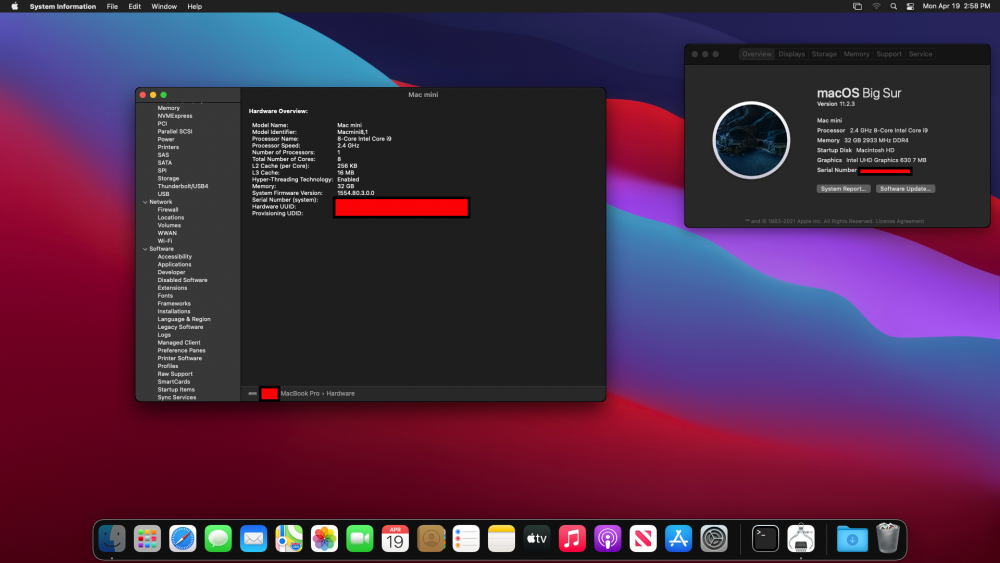Click the macOS Big Sur artwork thumbnail
Screen dimensions: 1000x563
coord(751,140)
